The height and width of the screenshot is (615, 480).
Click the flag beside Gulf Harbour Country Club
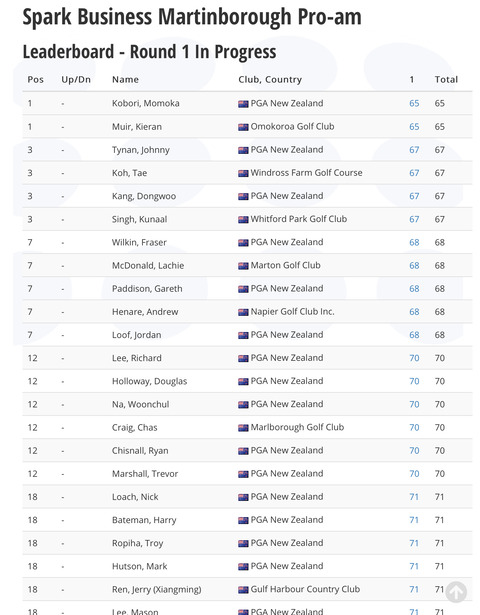(x=243, y=590)
